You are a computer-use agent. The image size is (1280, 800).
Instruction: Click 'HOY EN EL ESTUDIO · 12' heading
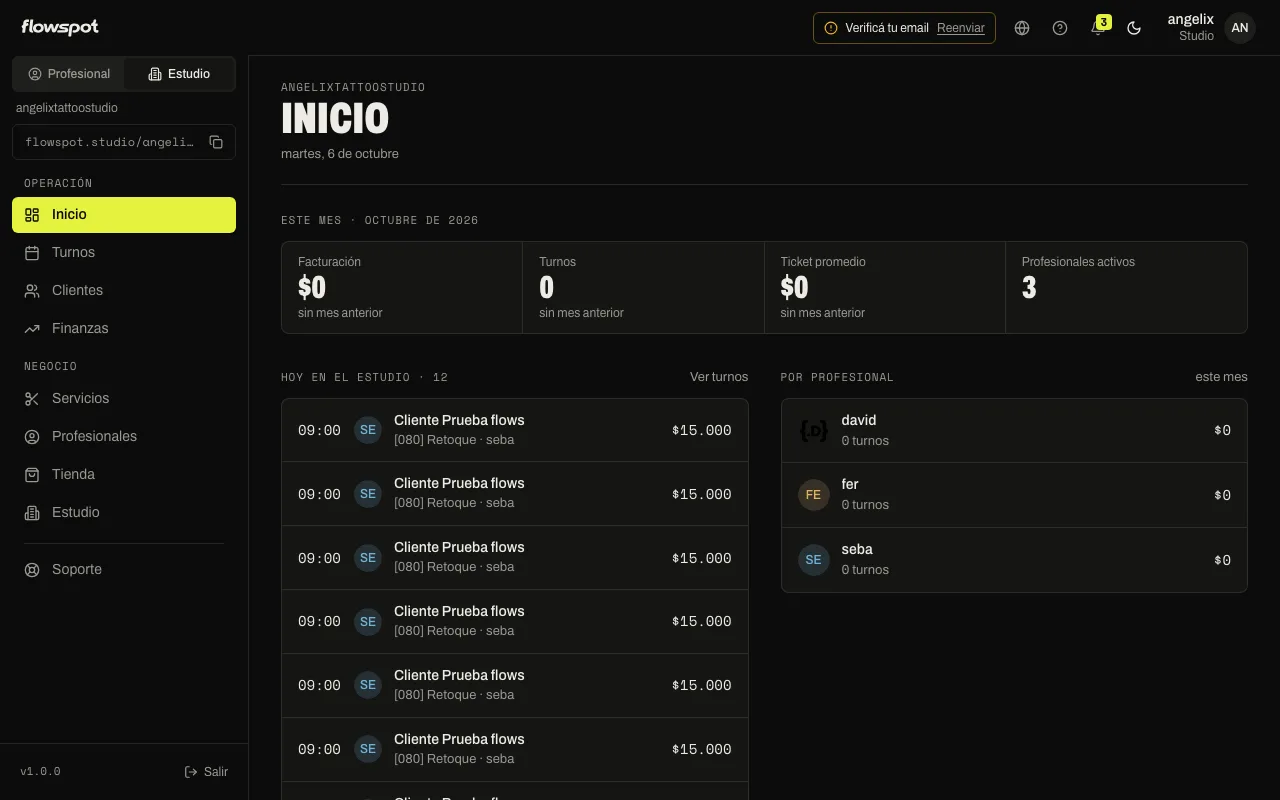(x=365, y=378)
